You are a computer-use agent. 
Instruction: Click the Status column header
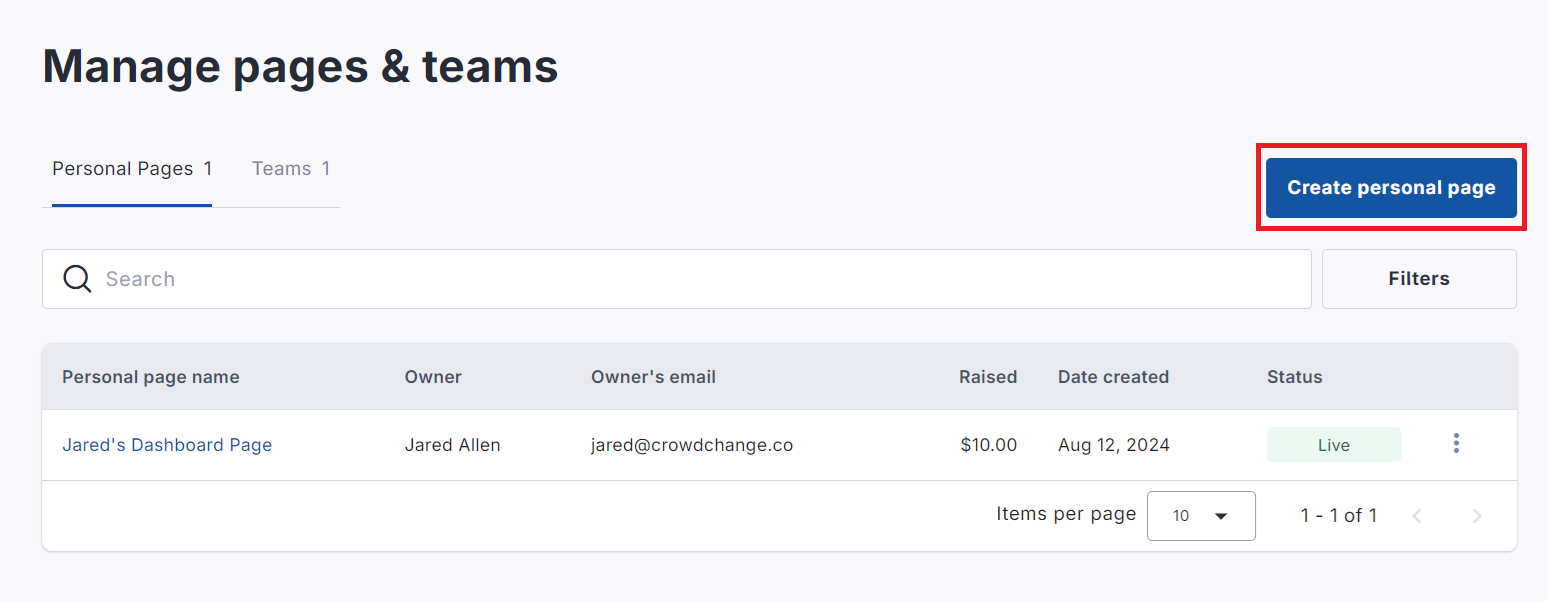click(x=1295, y=377)
